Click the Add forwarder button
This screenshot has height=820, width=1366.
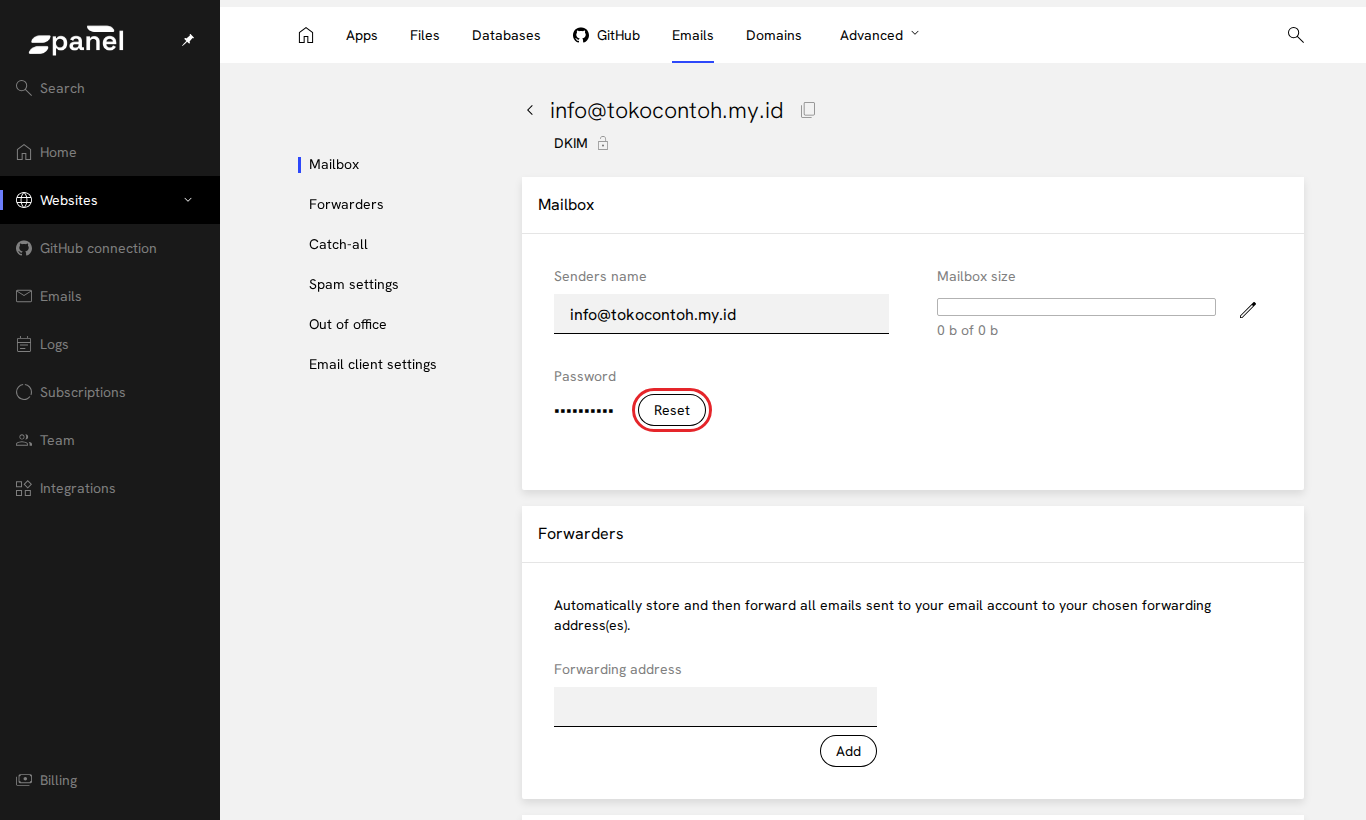[848, 751]
